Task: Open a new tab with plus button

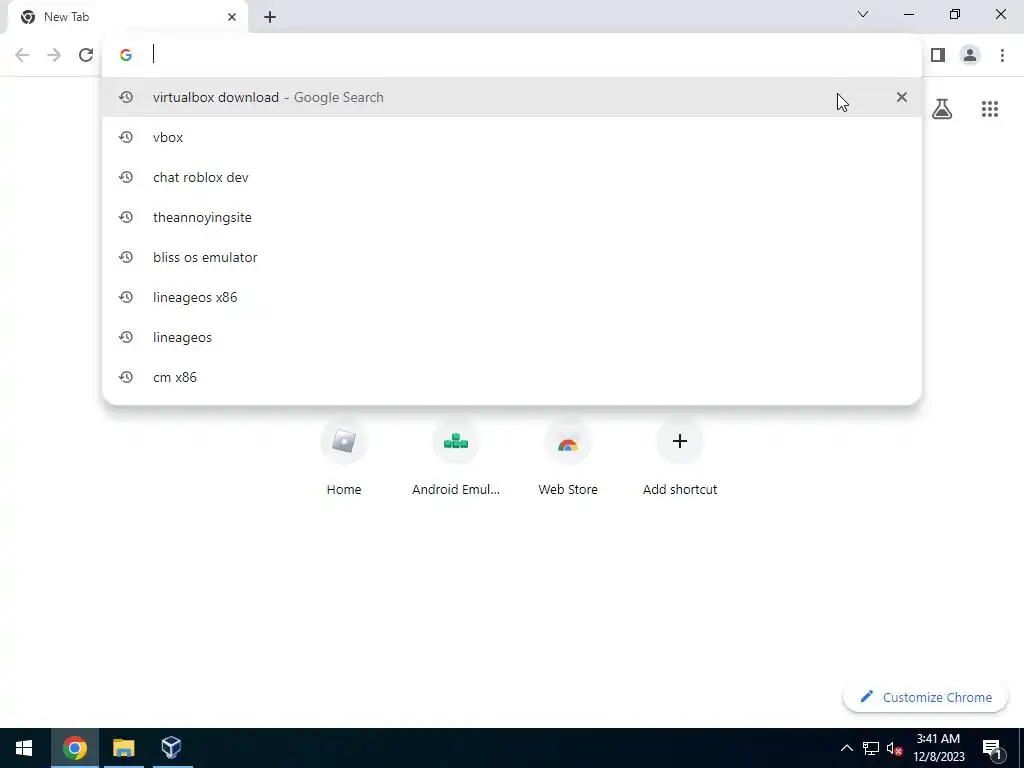Action: [x=270, y=17]
